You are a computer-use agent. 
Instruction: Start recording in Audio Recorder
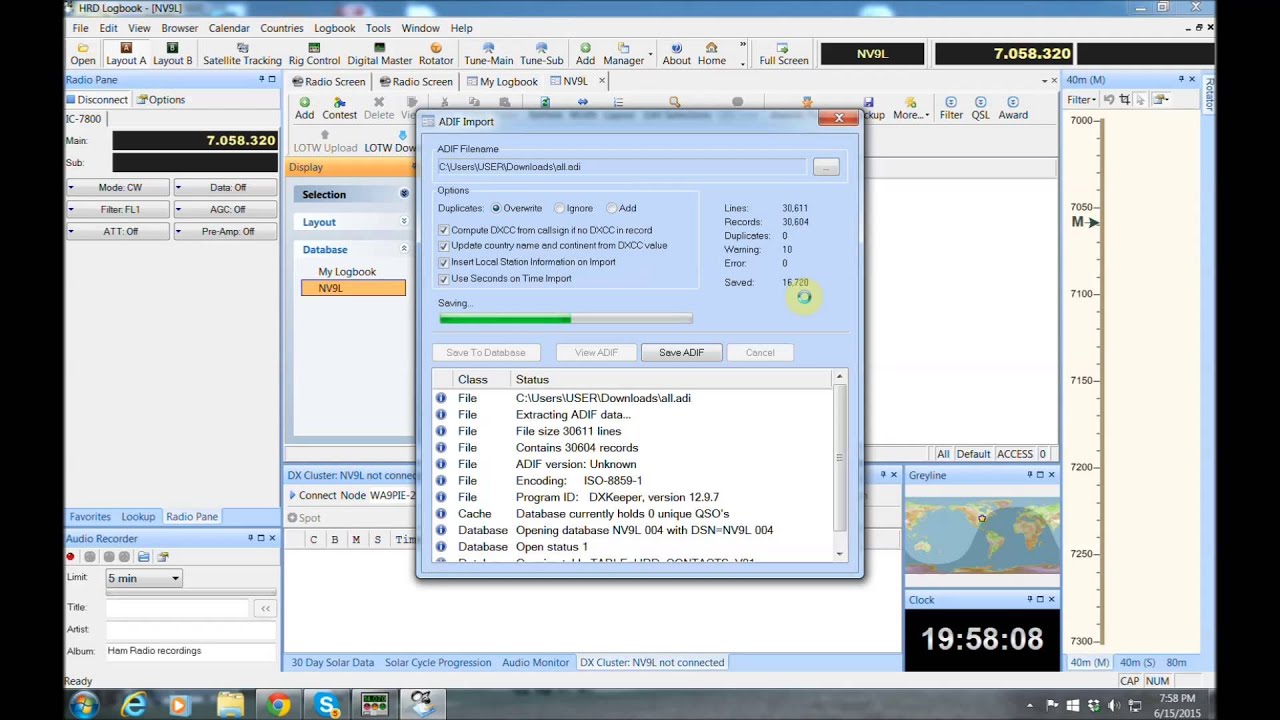point(71,557)
